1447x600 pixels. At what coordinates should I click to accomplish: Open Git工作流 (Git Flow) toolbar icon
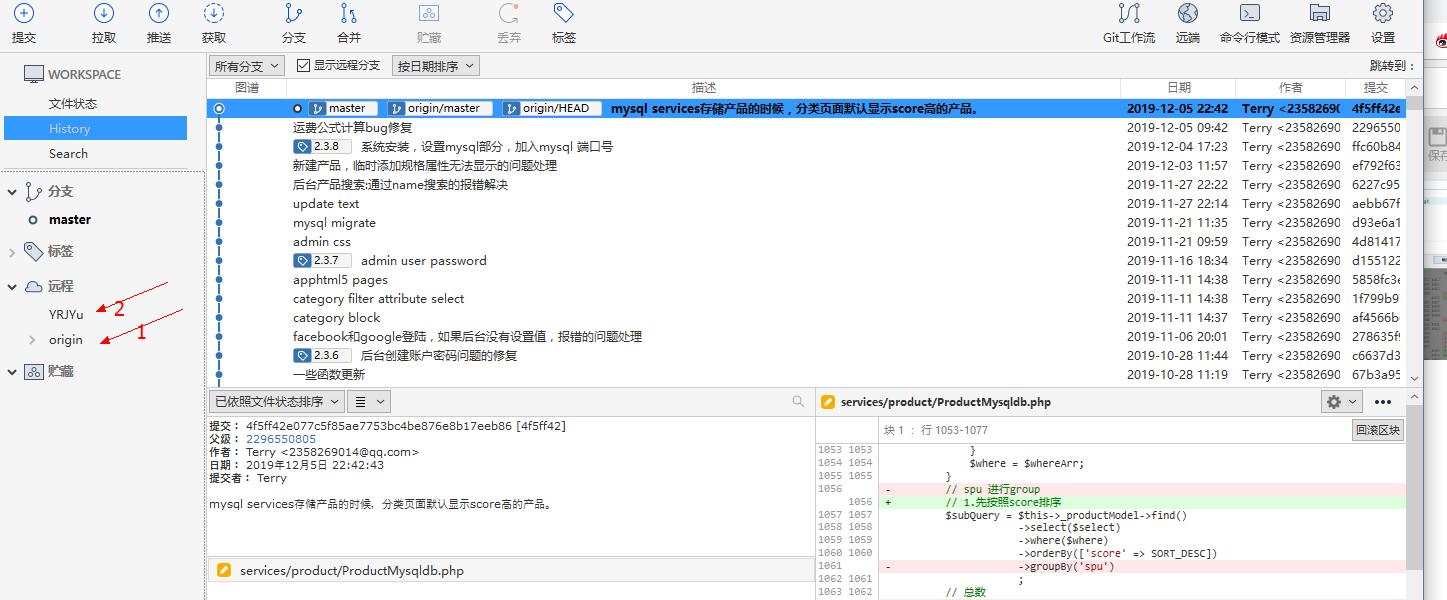[1129, 14]
